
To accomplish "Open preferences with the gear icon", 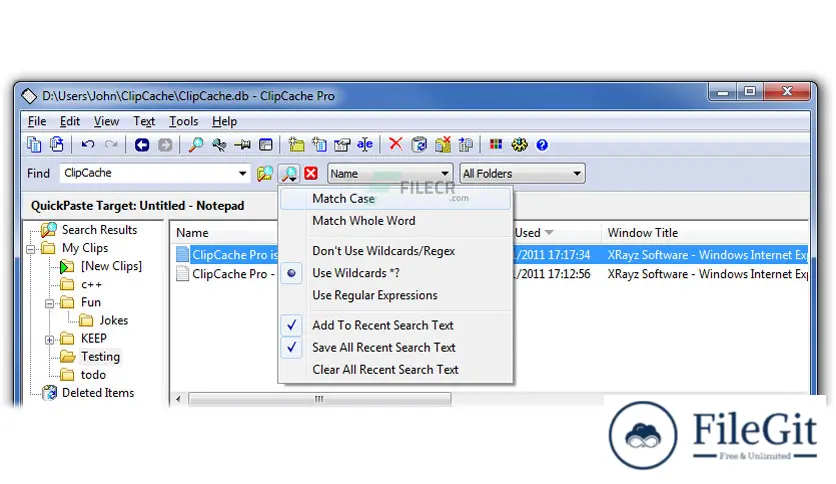I will (519, 144).
